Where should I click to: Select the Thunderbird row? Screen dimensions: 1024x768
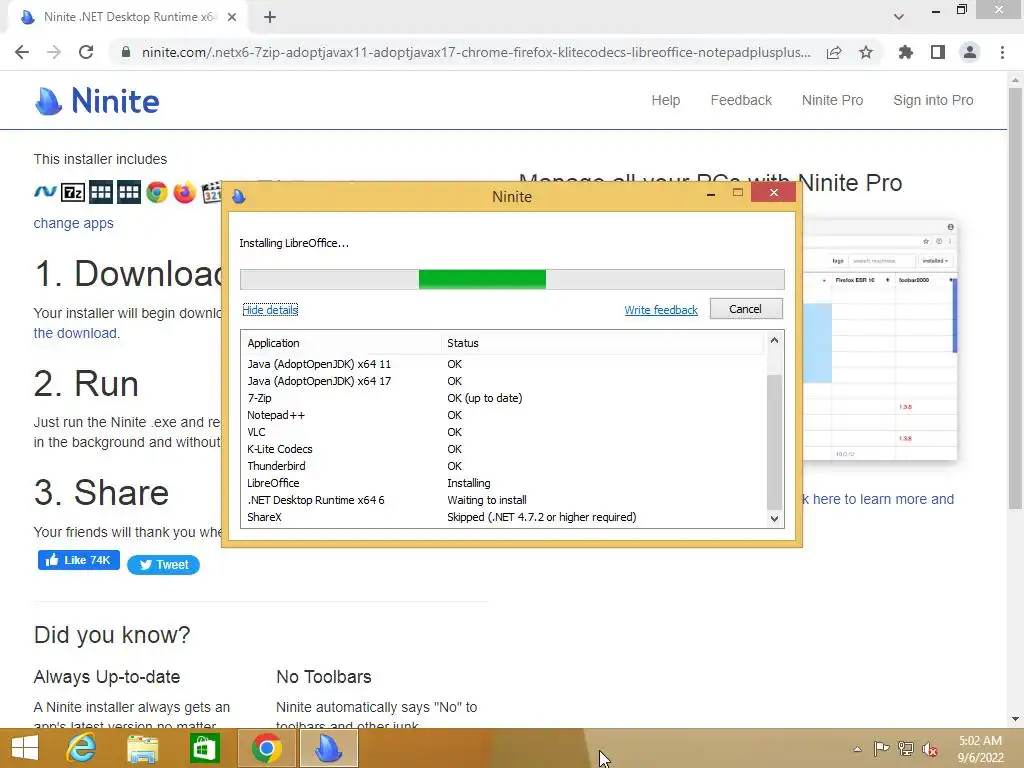[x=503, y=466]
